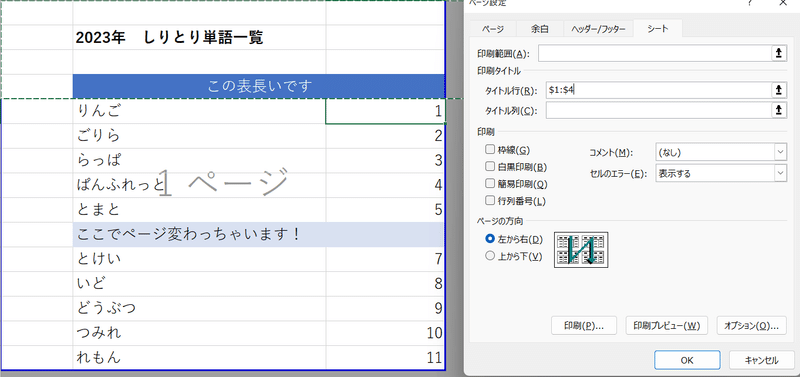800x377 pixels.
Task: Click the number cell 11 beside れもん
Action: [386, 358]
